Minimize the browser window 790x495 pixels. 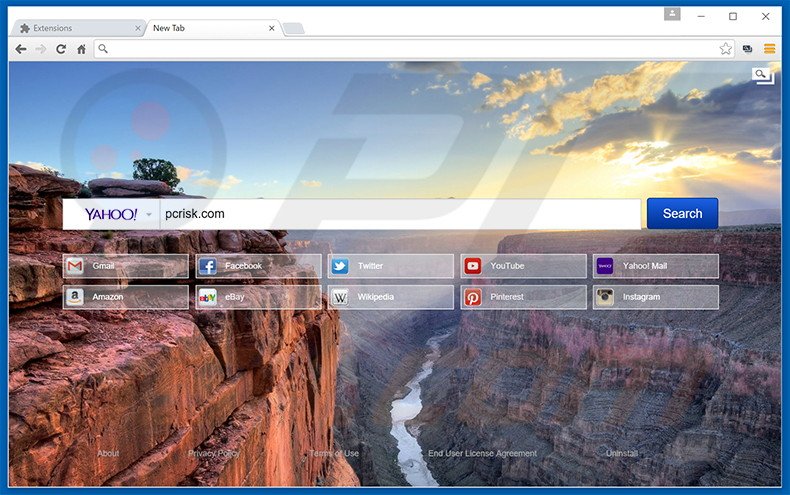(701, 16)
